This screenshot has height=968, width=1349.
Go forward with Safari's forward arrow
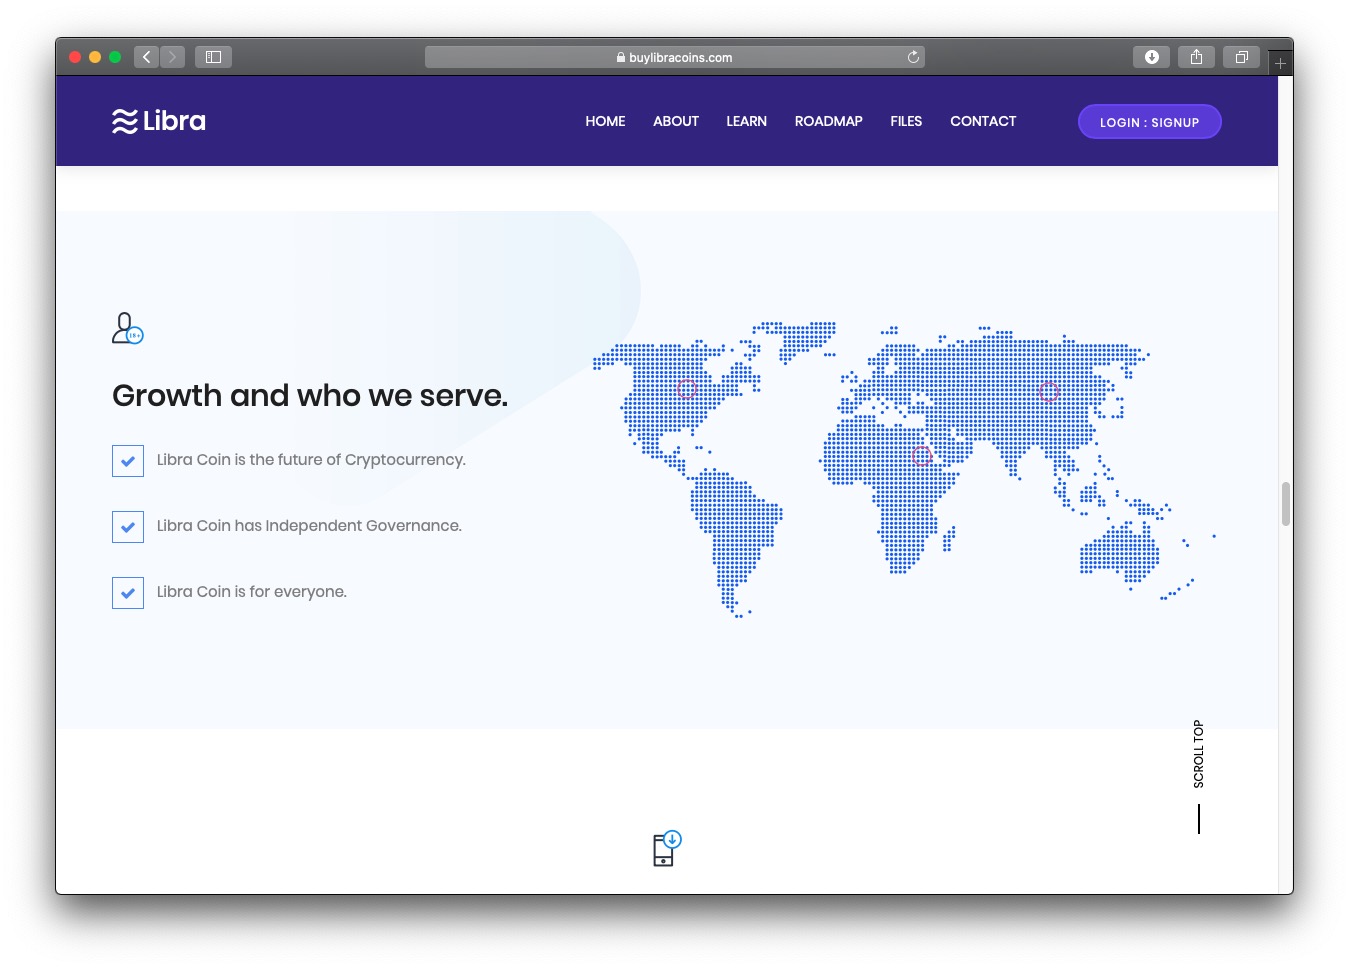(x=172, y=57)
